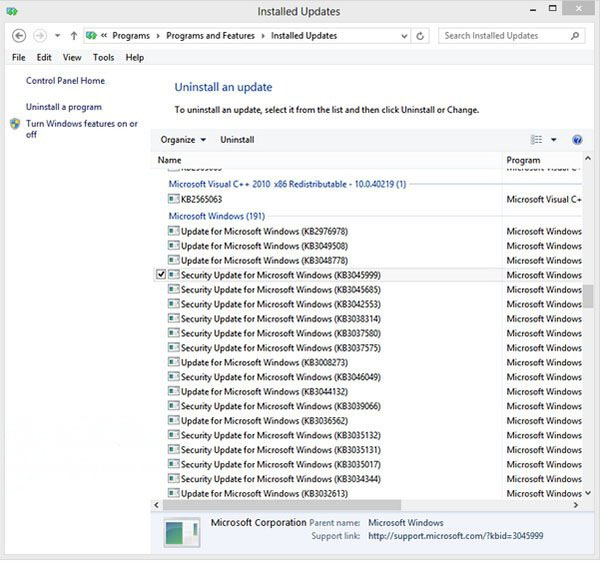Click icon of Security Update KB3038314
Image resolution: width=600 pixels, height=561 pixels.
174,318
